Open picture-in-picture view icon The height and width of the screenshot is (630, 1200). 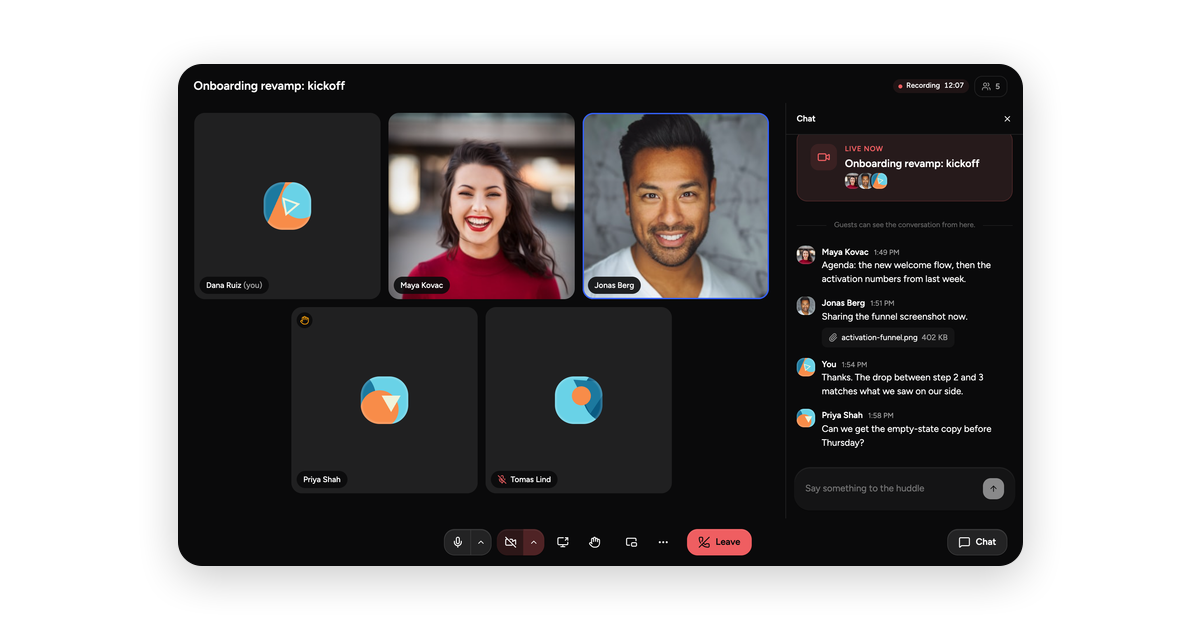tap(631, 542)
